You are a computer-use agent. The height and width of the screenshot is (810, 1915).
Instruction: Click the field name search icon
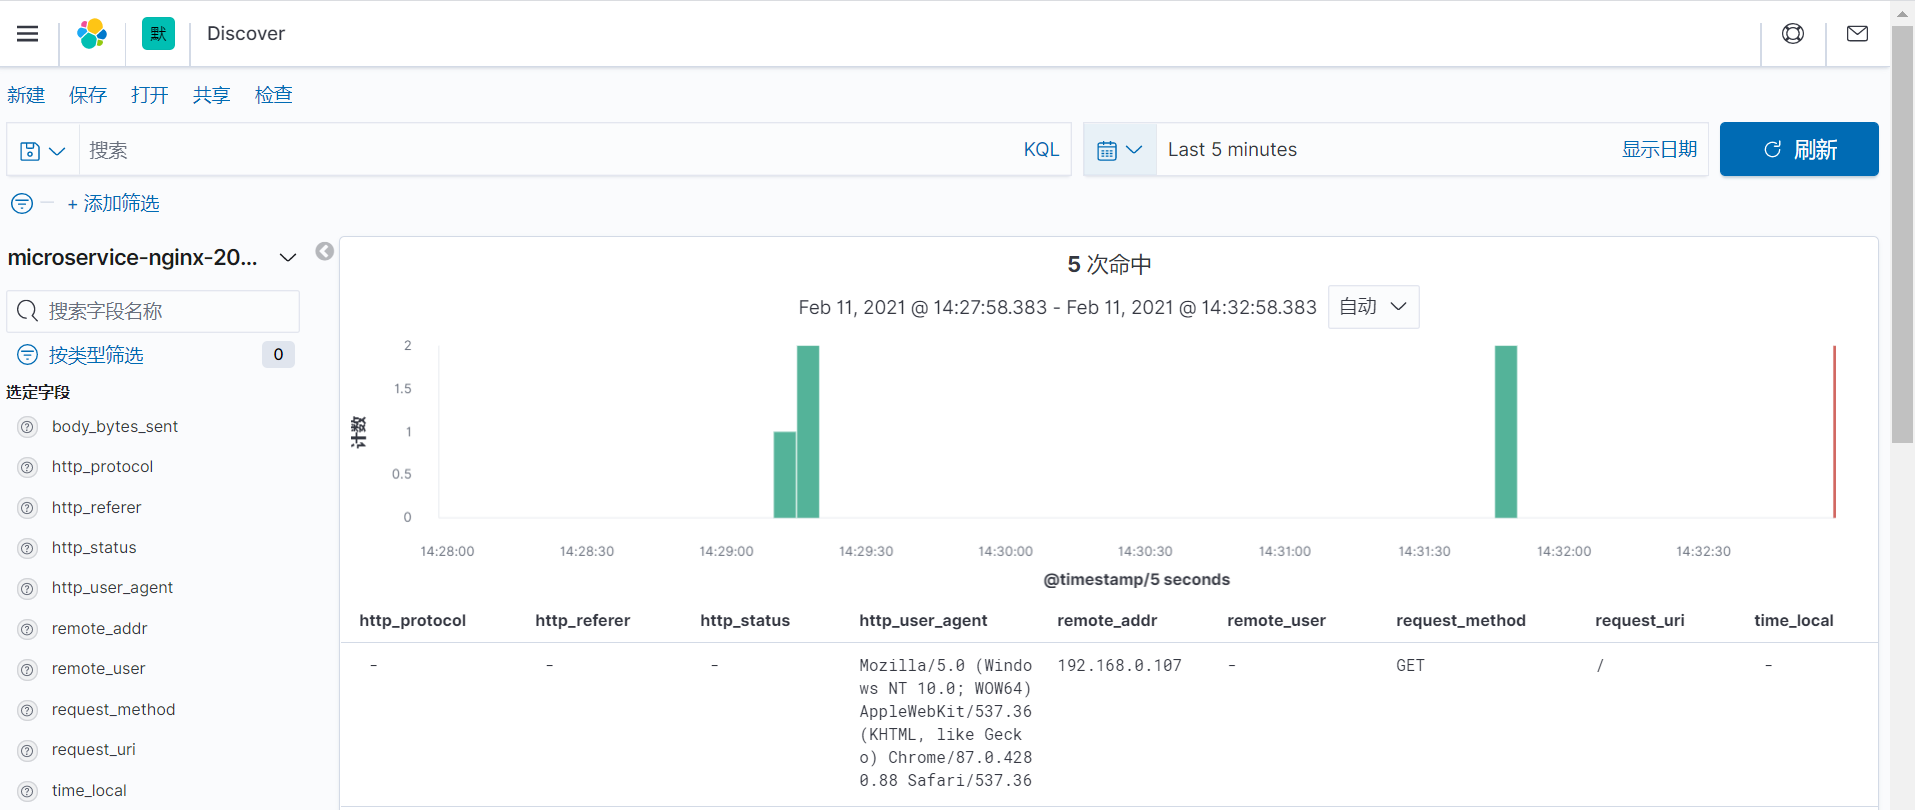click(x=28, y=311)
